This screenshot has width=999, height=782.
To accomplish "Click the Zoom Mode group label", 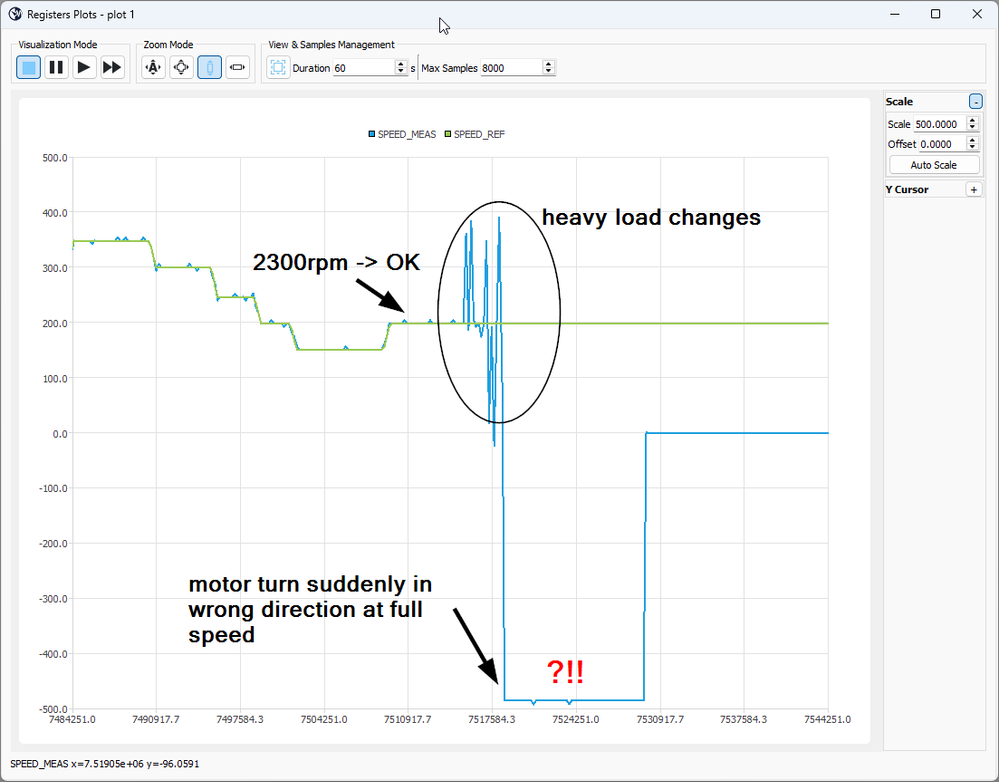I will [x=168, y=45].
